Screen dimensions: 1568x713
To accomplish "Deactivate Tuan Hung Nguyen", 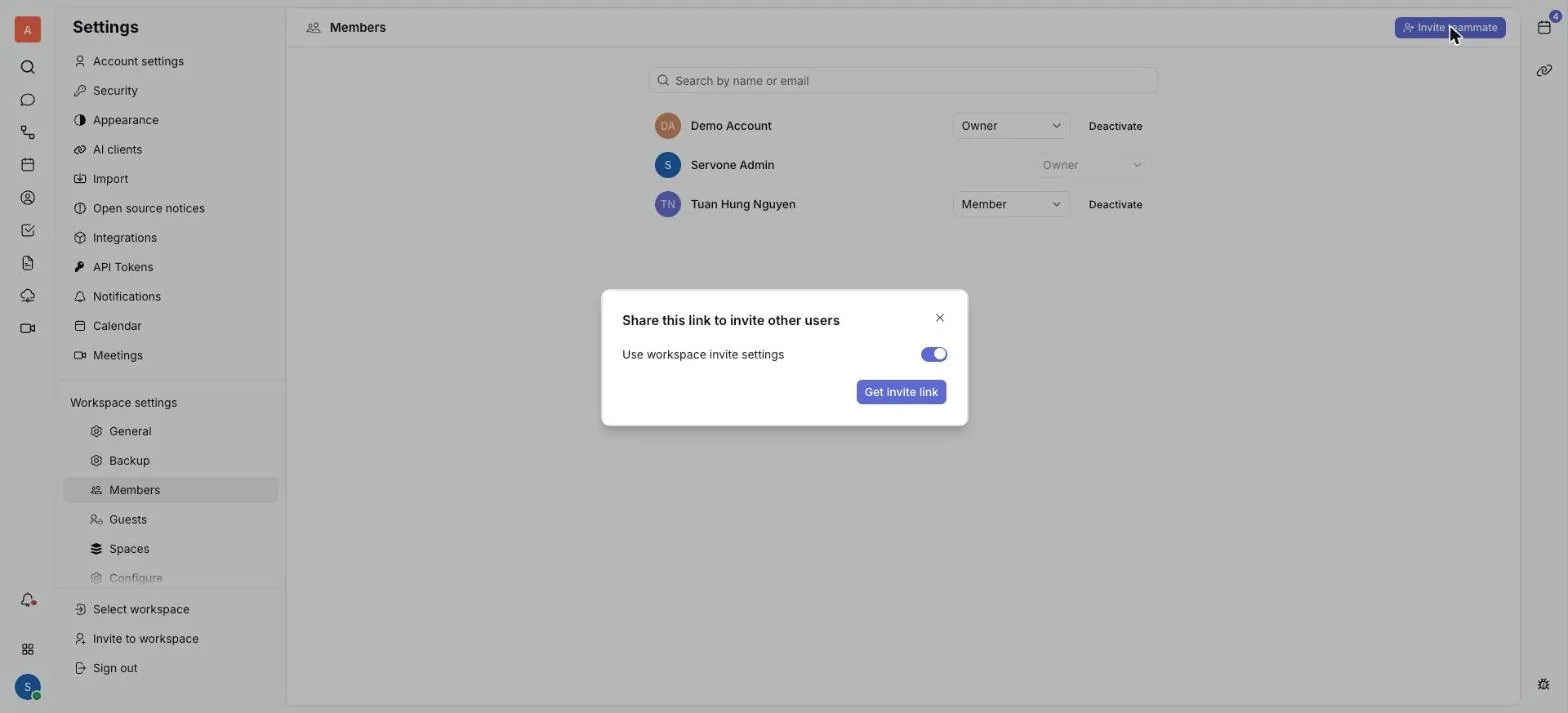I will pos(1115,204).
